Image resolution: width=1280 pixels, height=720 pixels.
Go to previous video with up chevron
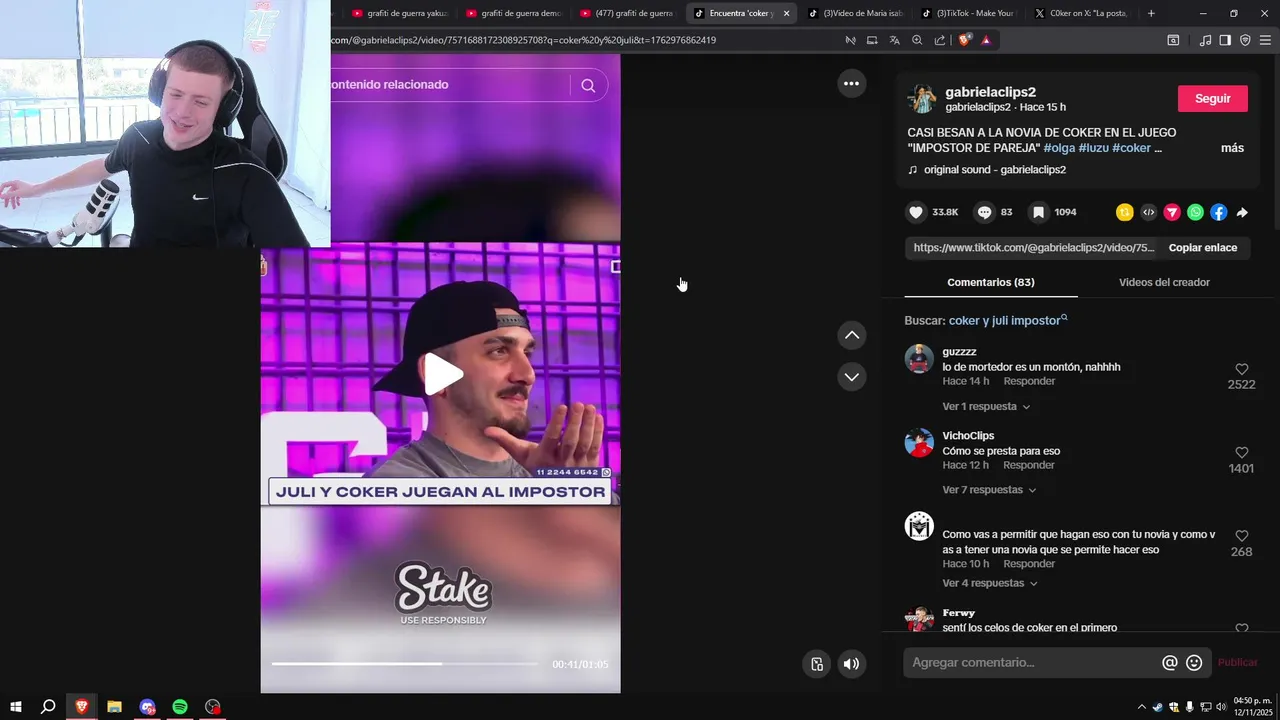(x=851, y=335)
